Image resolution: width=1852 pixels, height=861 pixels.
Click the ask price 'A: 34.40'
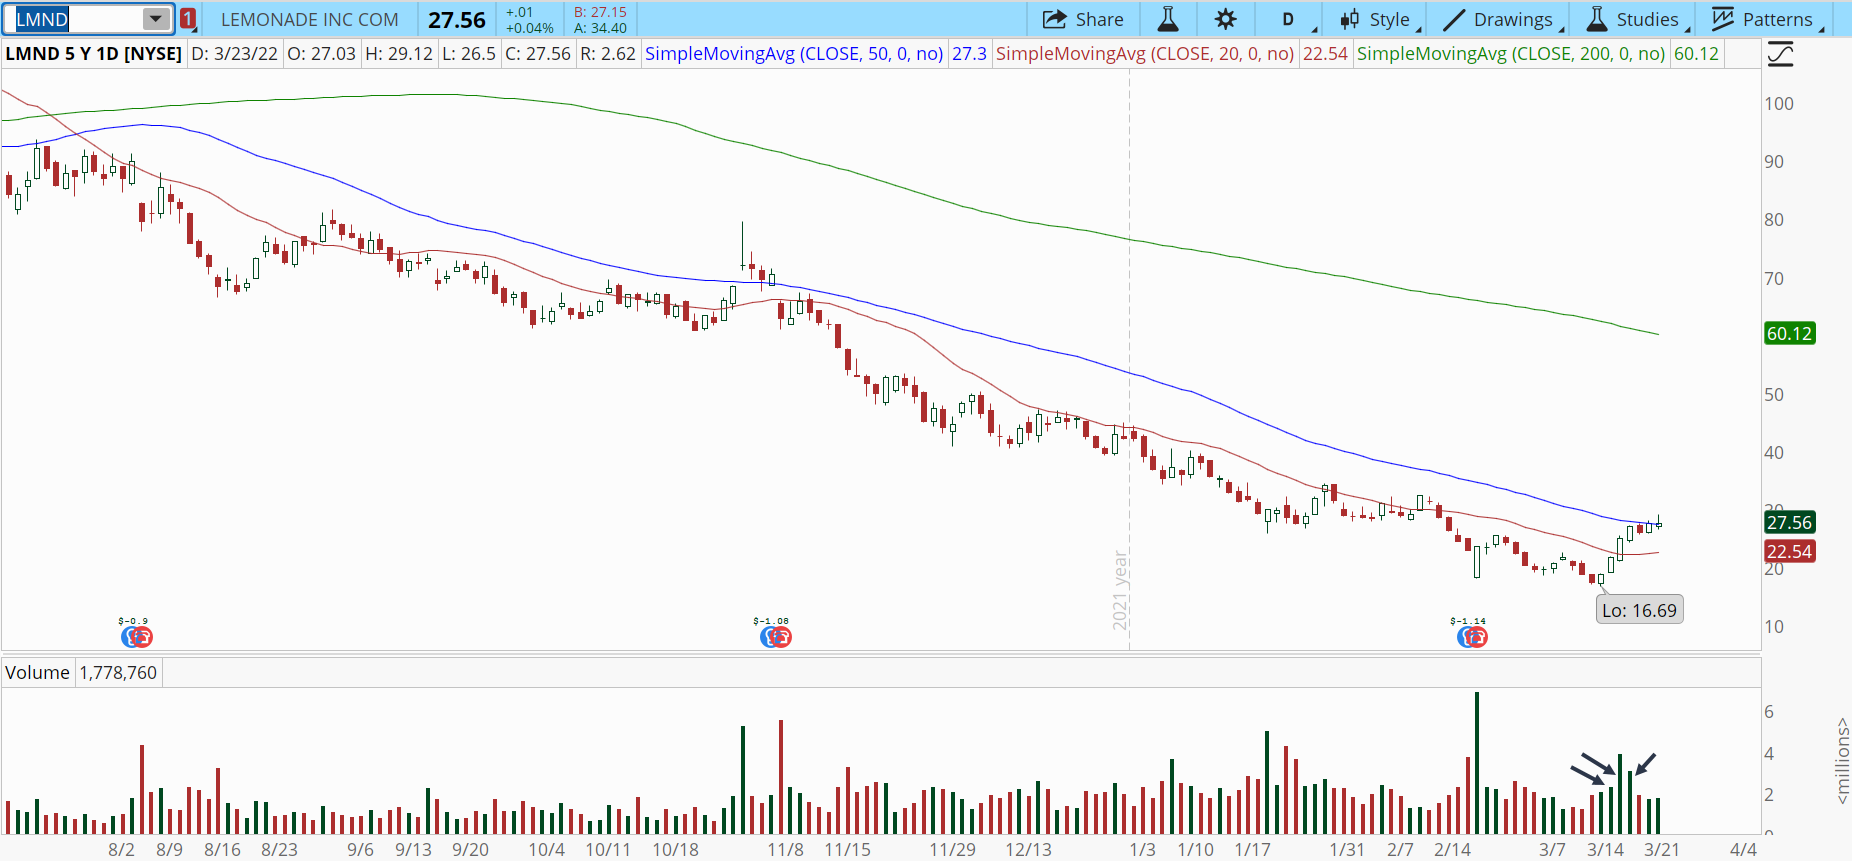click(x=600, y=28)
